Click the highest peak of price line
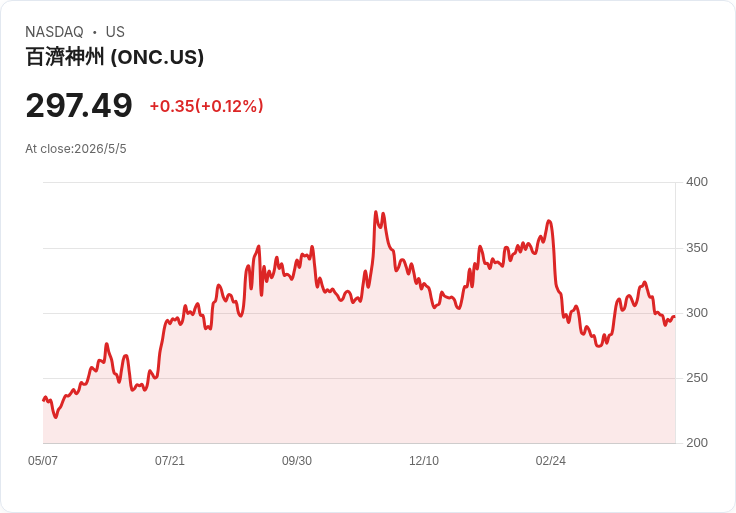 point(376,212)
